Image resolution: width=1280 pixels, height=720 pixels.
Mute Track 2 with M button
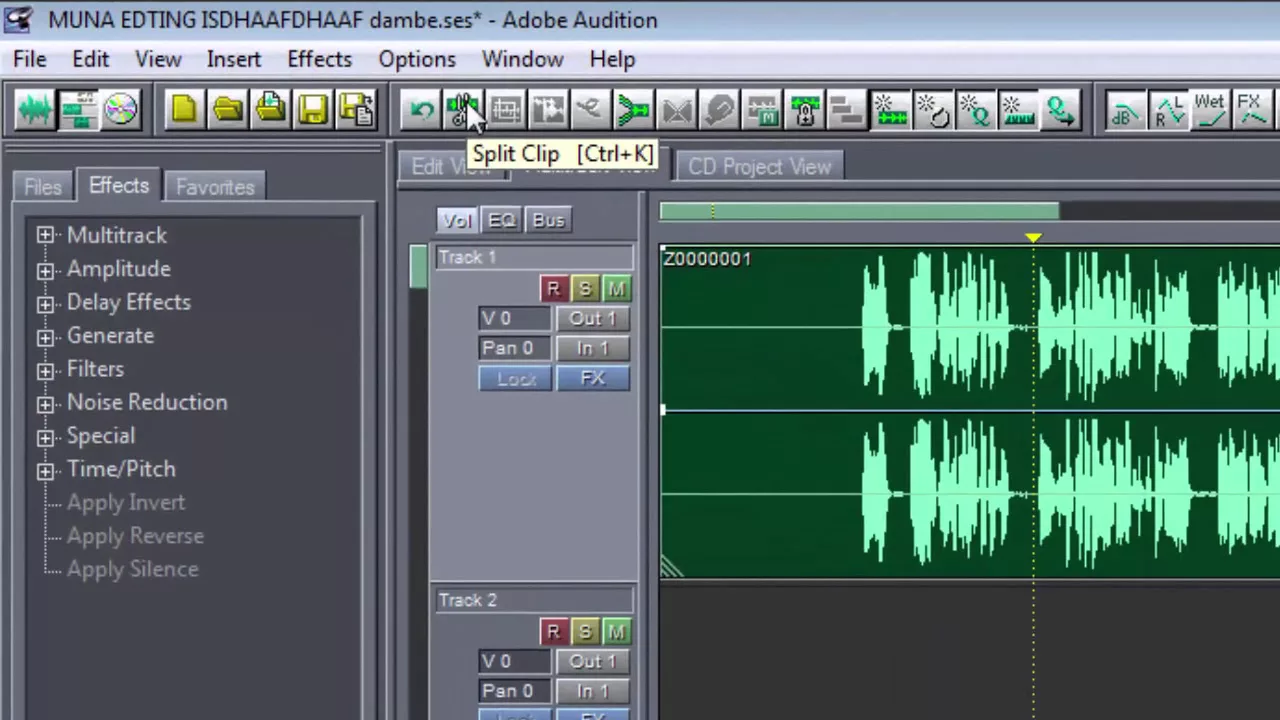[617, 632]
